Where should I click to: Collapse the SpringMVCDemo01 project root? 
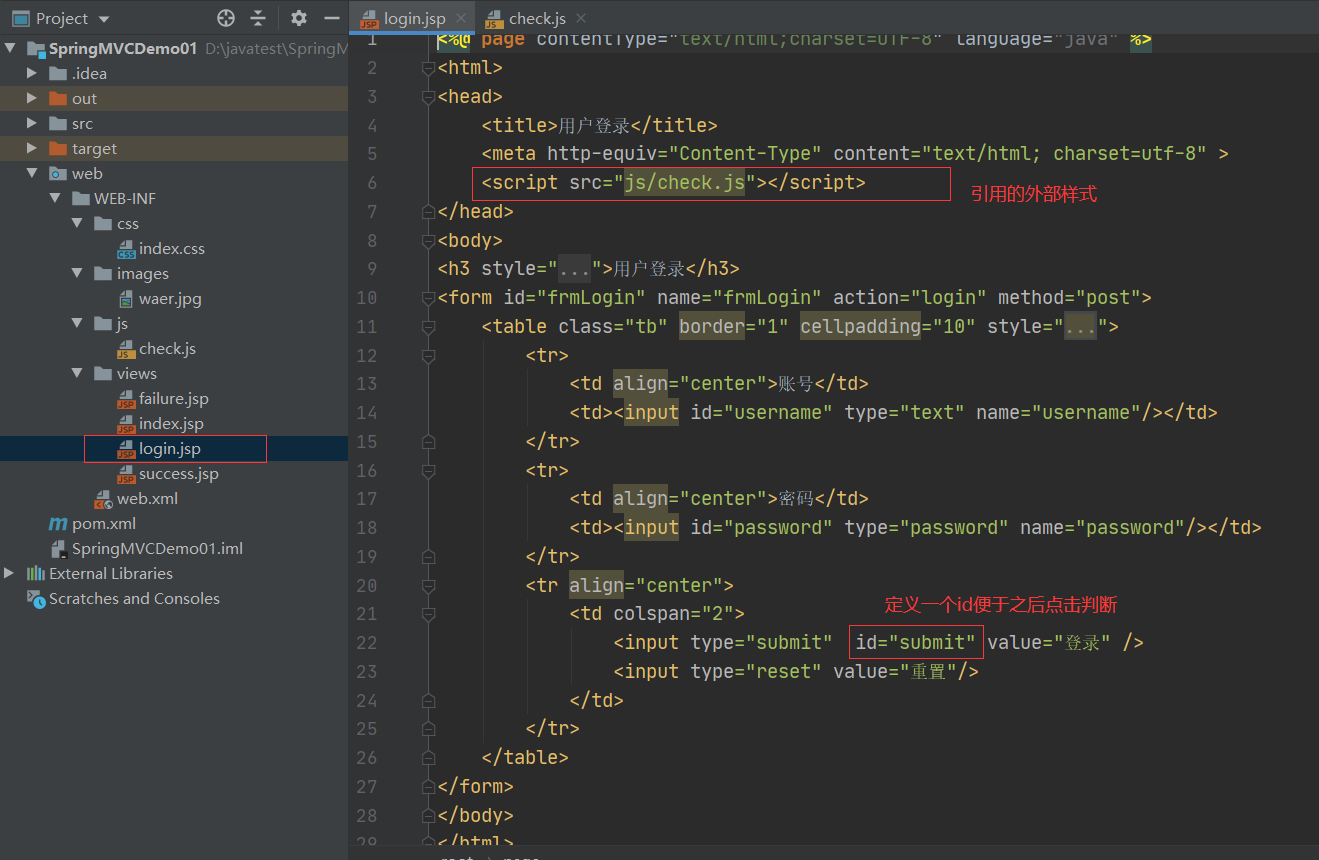pos(10,48)
